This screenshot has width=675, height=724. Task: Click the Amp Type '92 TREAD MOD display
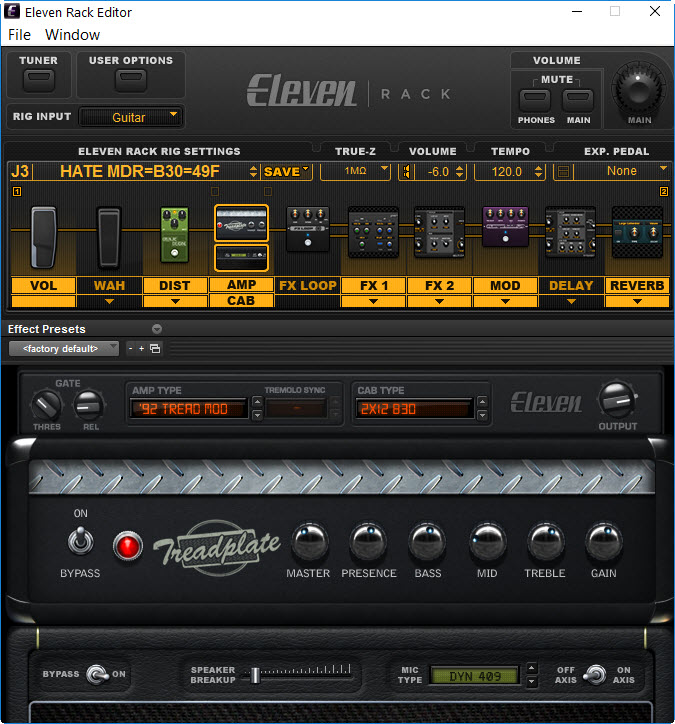tap(189, 409)
